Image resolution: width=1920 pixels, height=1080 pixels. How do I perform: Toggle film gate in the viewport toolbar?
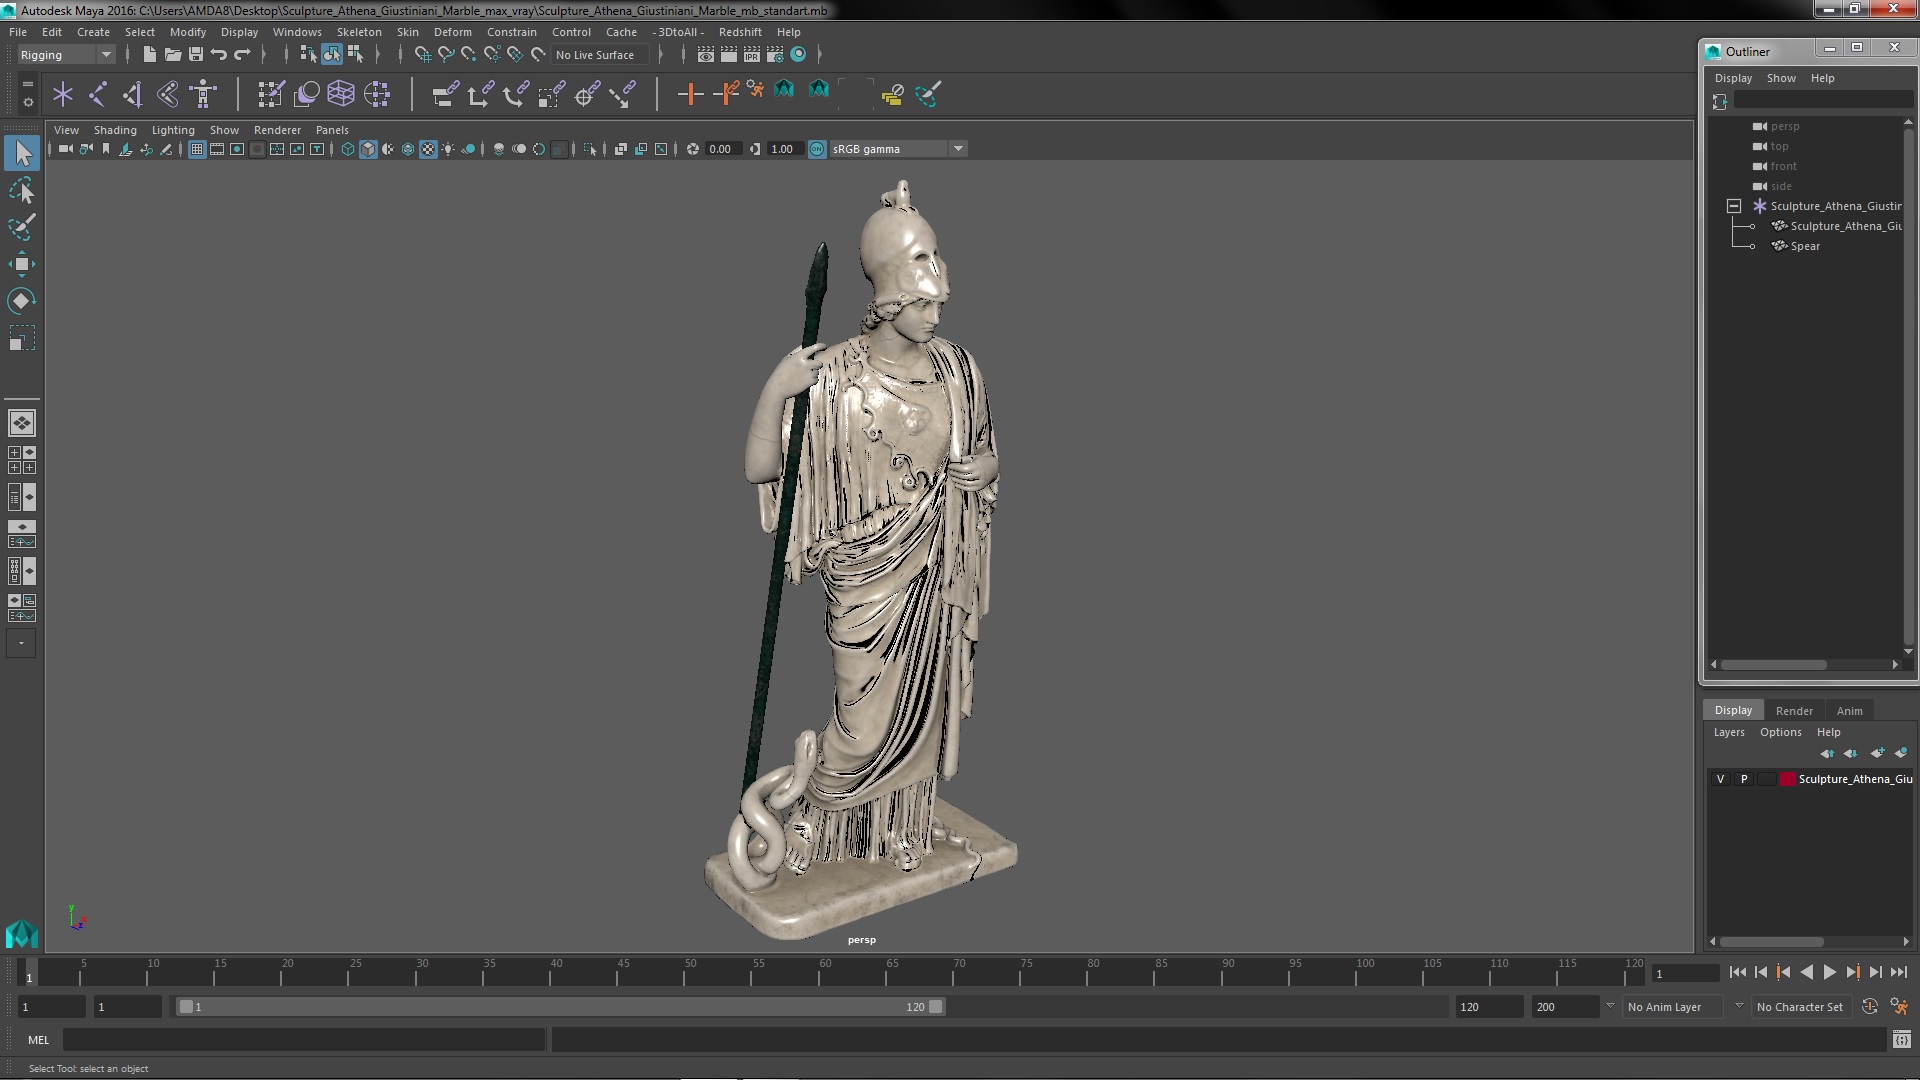(x=217, y=149)
